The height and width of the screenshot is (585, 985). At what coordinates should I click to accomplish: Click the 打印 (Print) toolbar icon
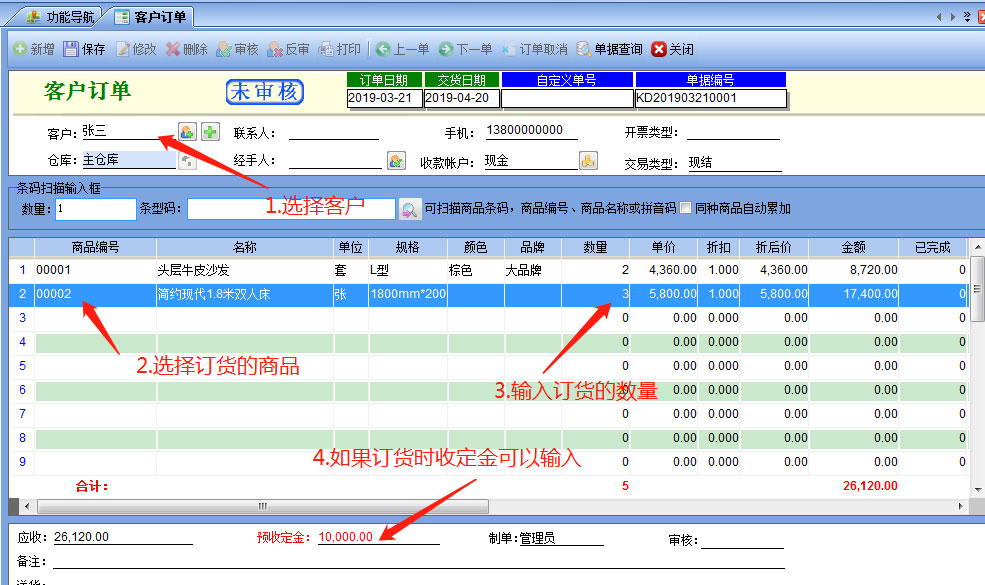coord(338,49)
